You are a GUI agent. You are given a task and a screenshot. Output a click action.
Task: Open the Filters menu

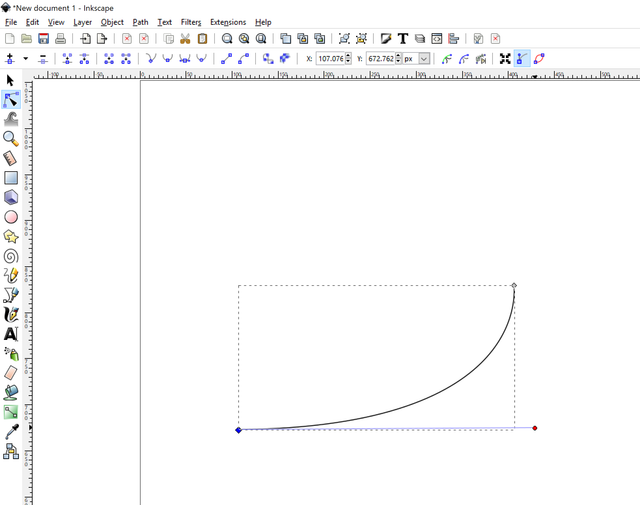pos(190,22)
